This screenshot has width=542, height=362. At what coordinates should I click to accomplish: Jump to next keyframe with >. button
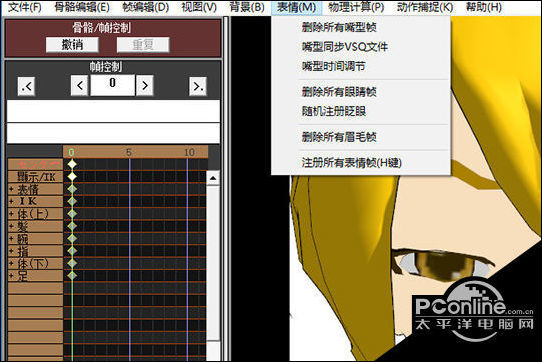tap(198, 86)
